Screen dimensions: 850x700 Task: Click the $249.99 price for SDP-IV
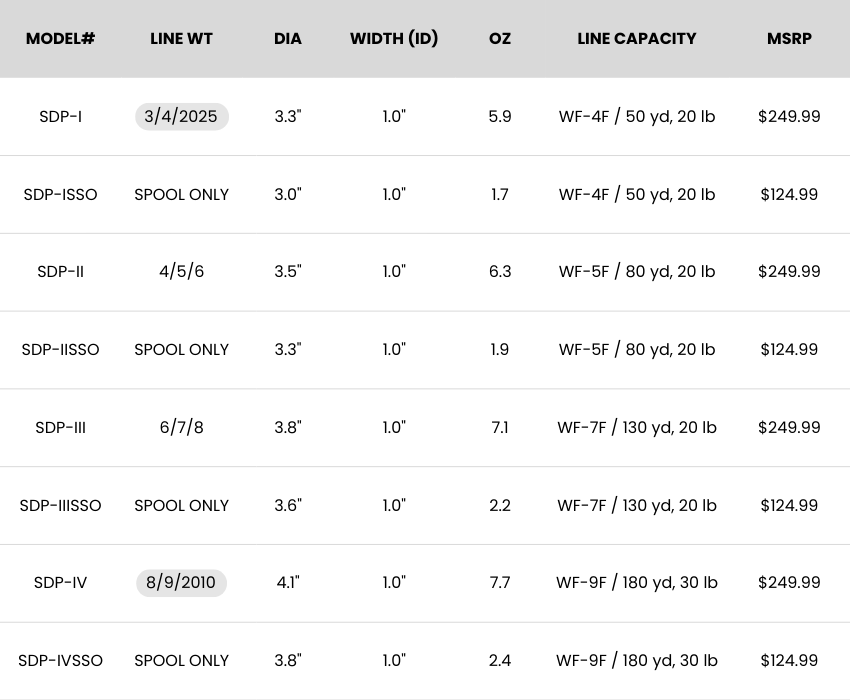(789, 583)
